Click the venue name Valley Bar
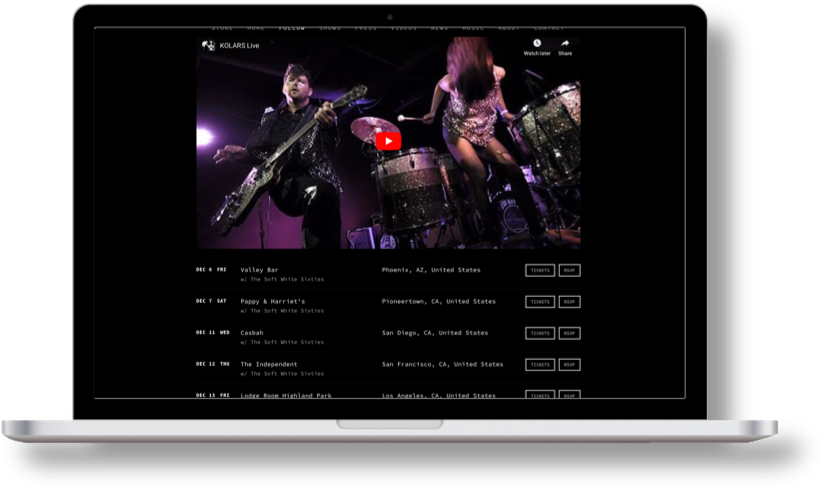 (x=259, y=270)
